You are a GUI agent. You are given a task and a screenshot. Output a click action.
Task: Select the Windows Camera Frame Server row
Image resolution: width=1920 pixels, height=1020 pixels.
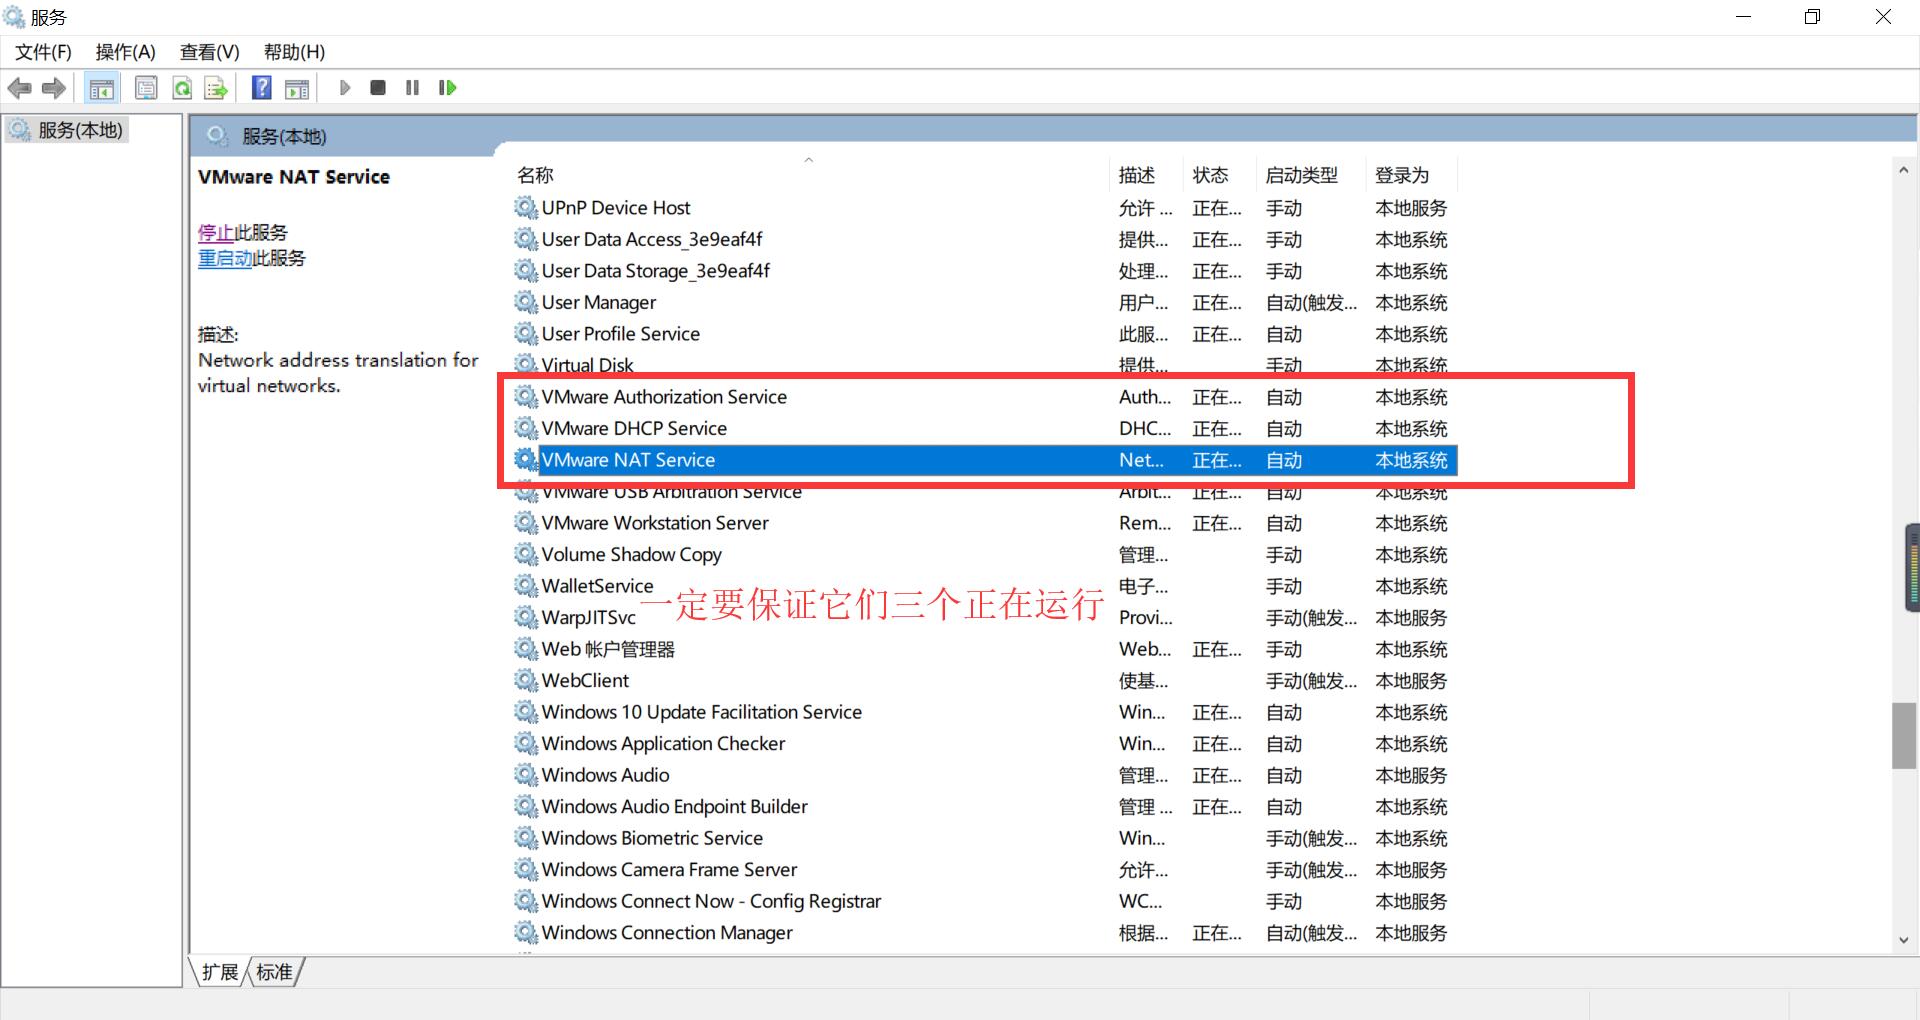[x=985, y=869]
